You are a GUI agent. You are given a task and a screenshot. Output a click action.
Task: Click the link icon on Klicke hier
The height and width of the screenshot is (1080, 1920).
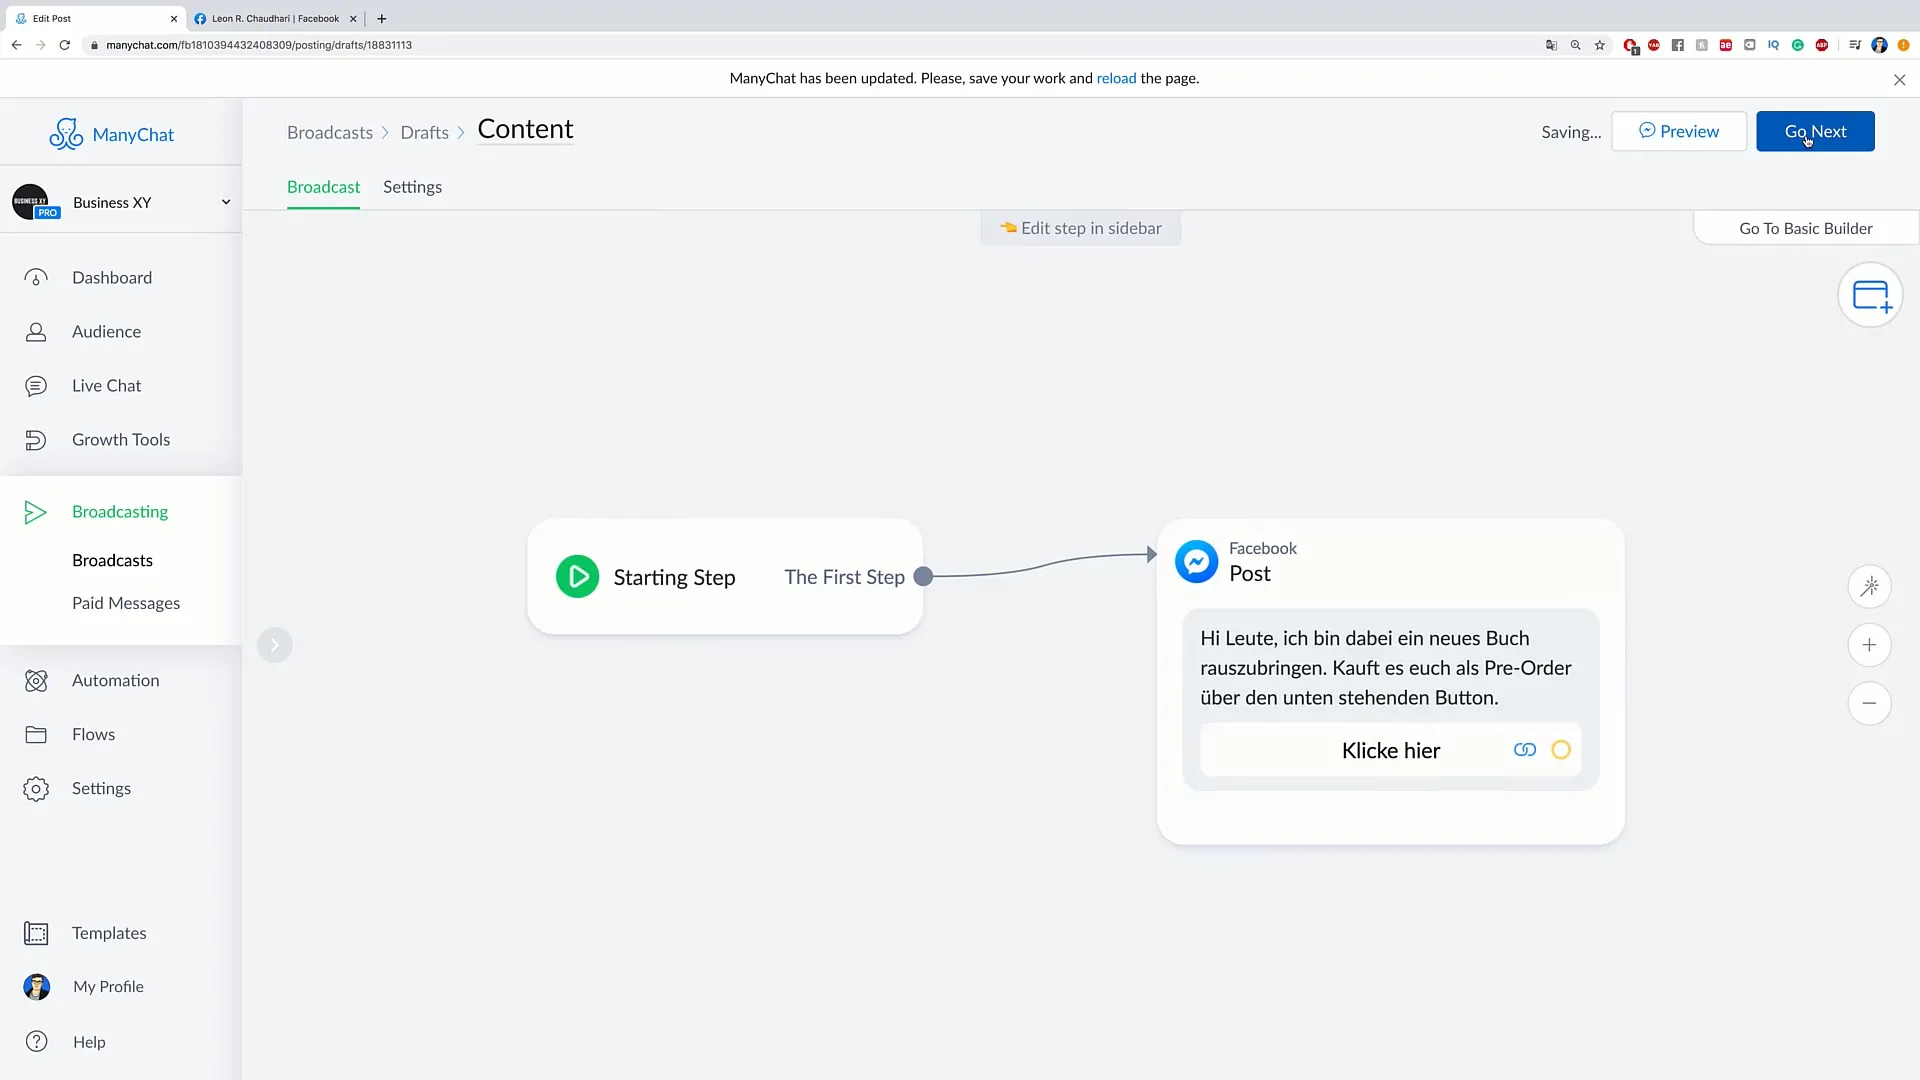[x=1524, y=750]
